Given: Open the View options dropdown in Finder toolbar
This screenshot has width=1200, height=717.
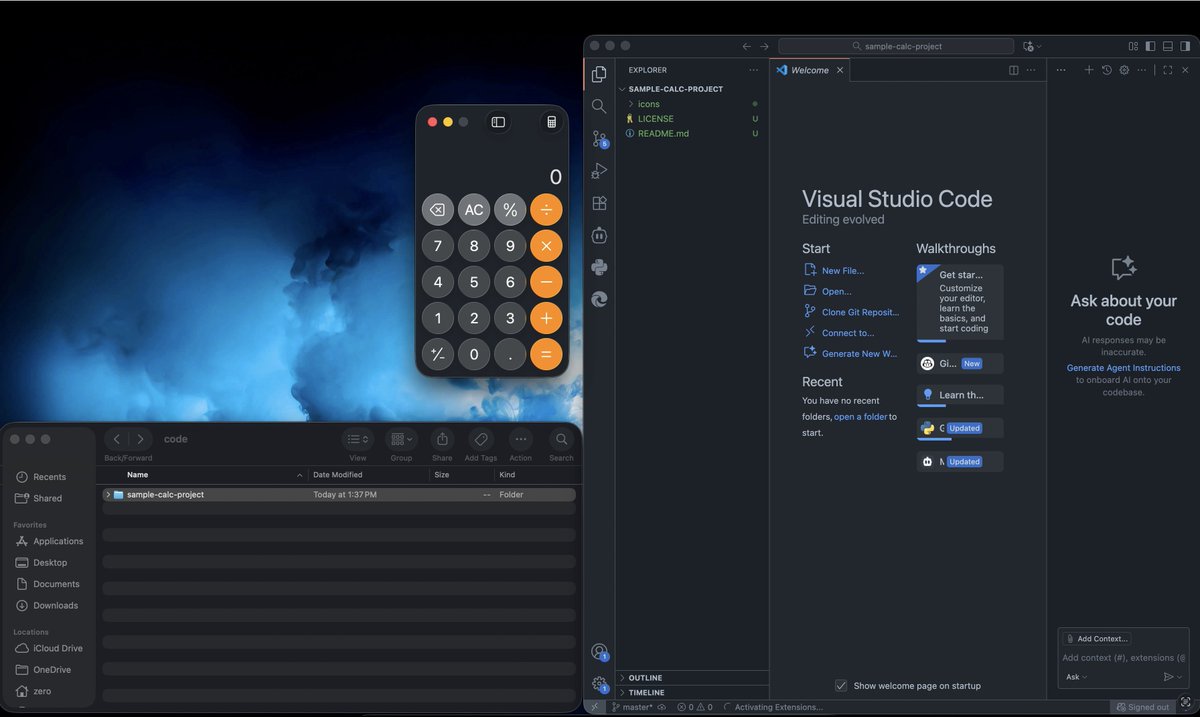Looking at the screenshot, I should (357, 439).
